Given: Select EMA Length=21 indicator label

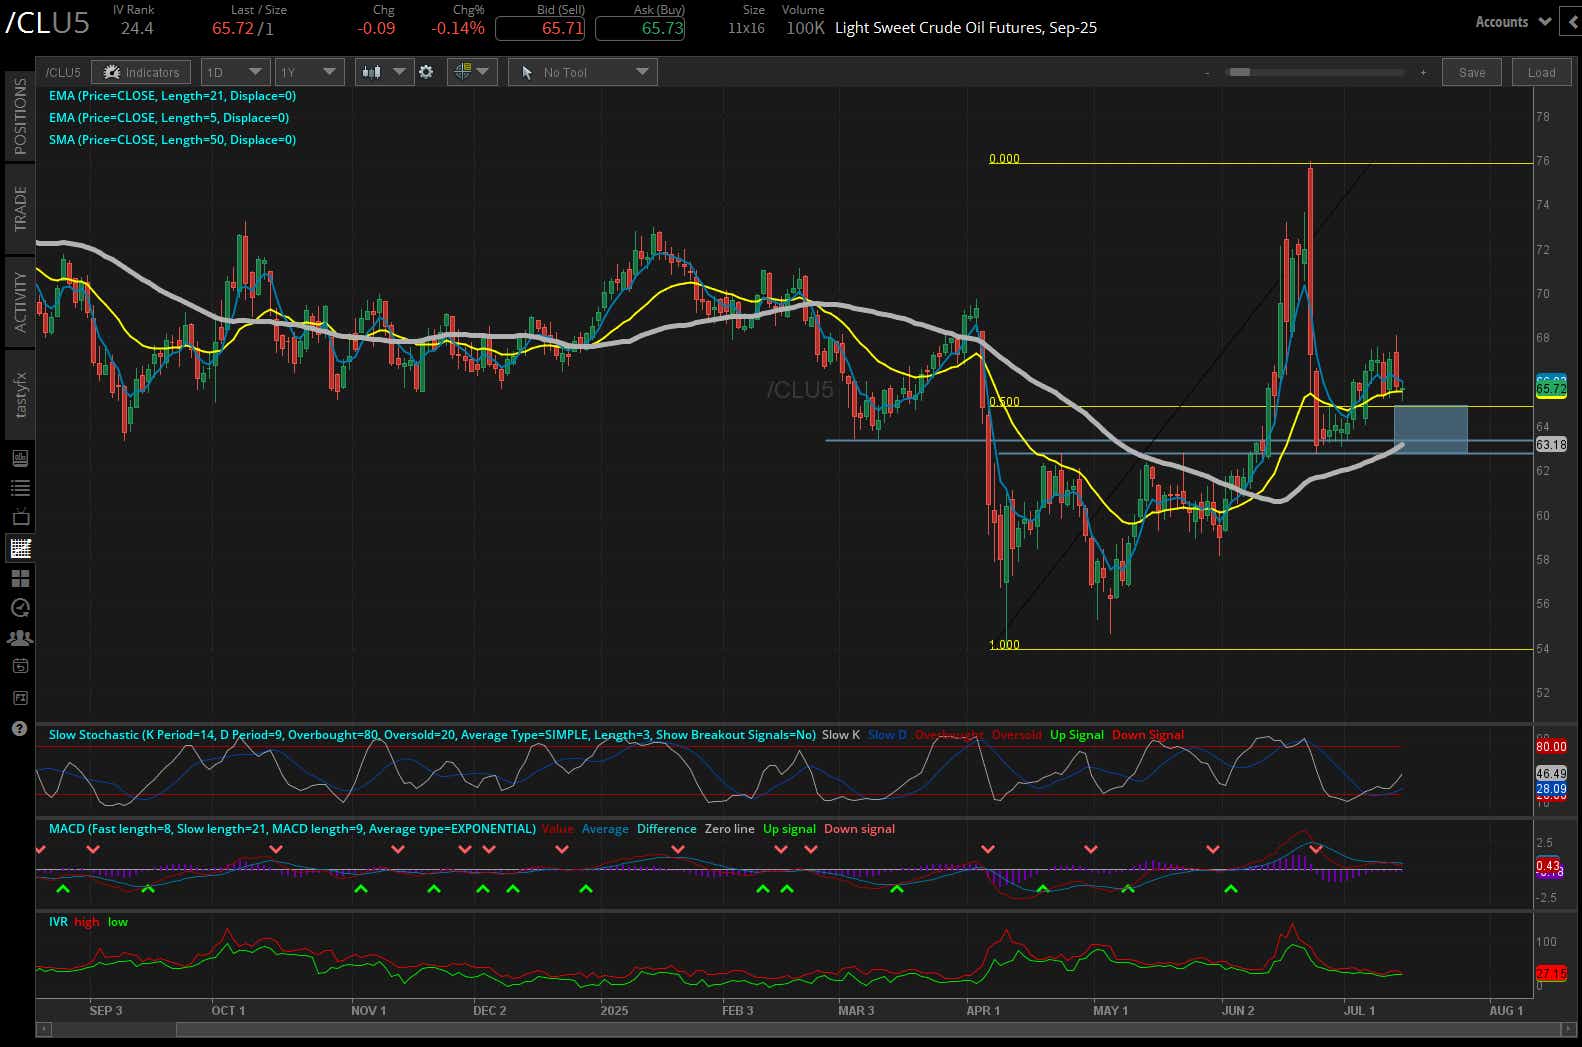Looking at the screenshot, I should [172, 96].
